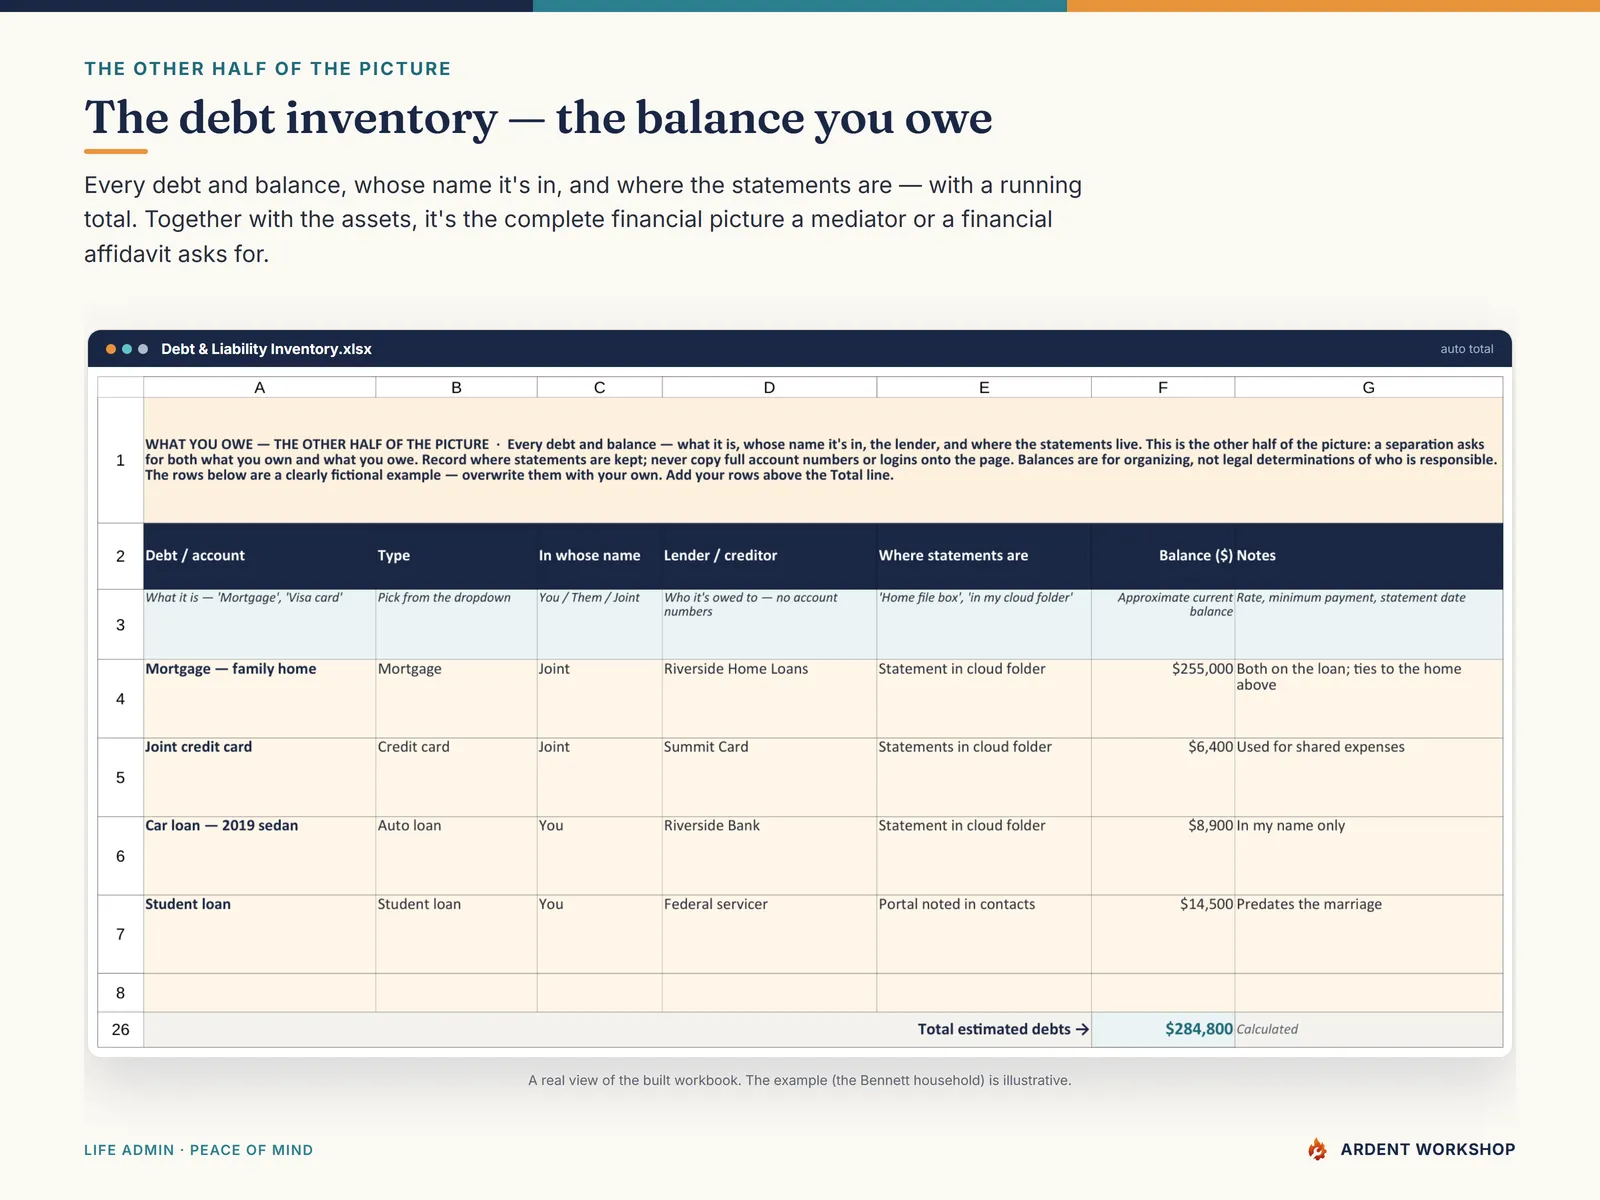Screen dimensions: 1600x1200
Task: Select row 1 header
Action: [120, 460]
